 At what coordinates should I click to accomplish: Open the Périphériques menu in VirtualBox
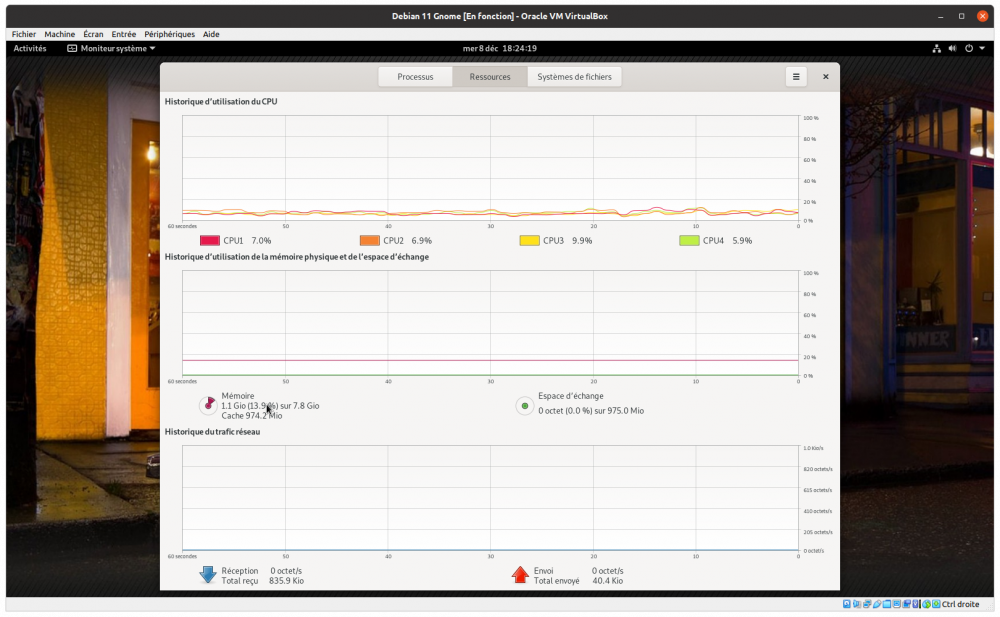pos(169,34)
